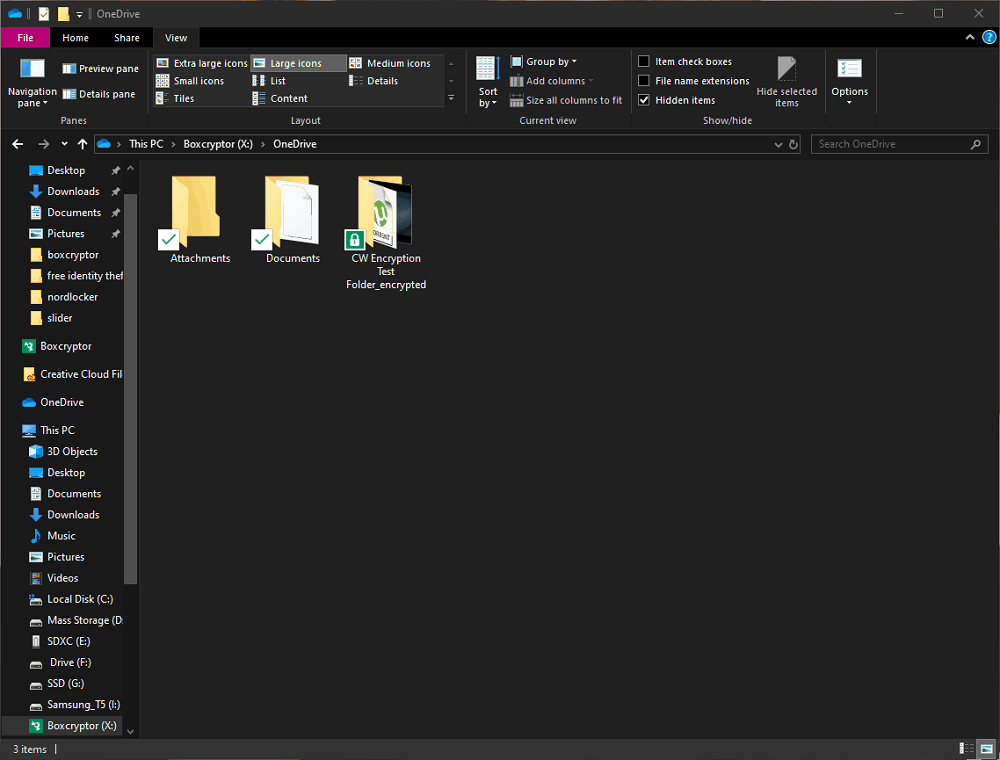
Task: Toggle the Preview pane
Action: 100,68
